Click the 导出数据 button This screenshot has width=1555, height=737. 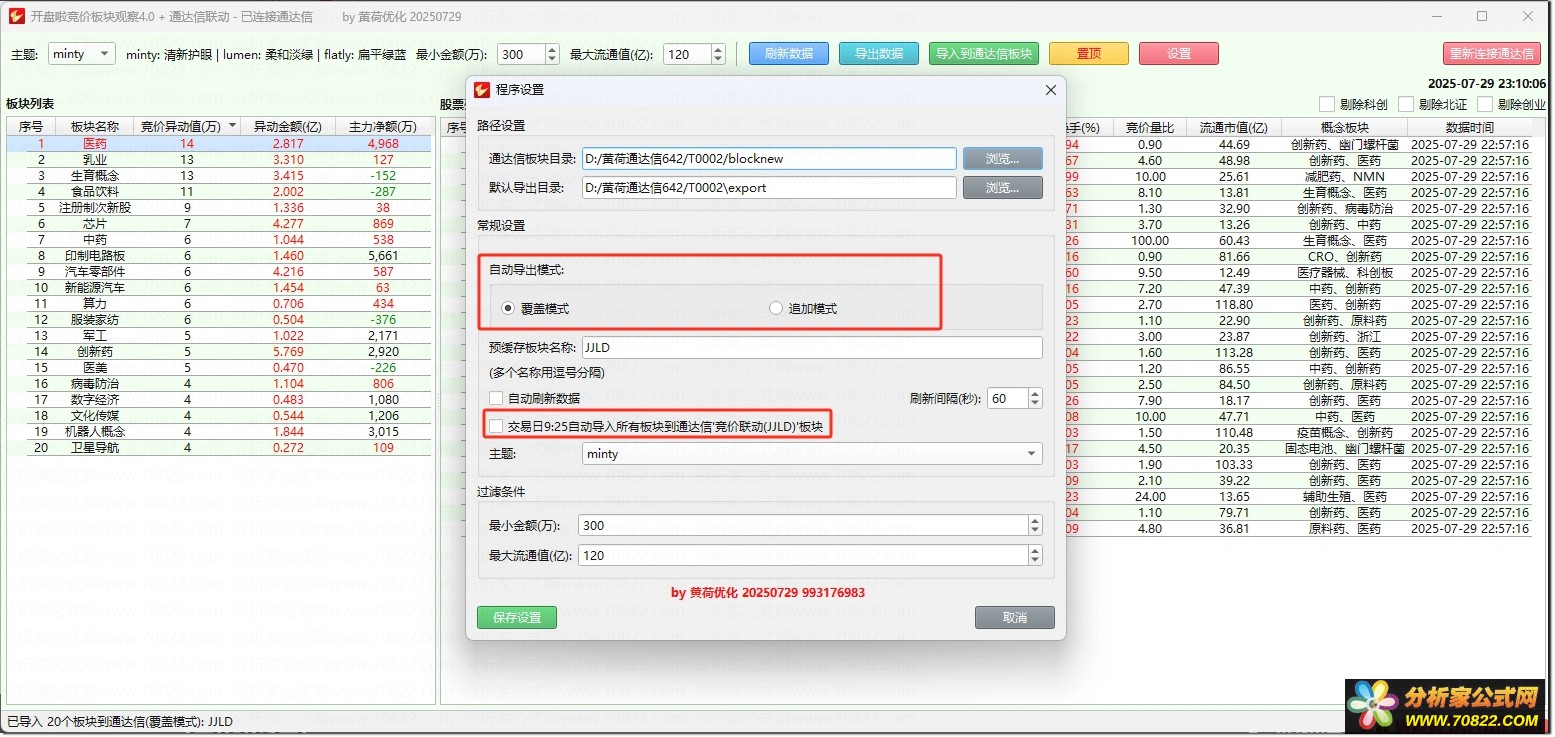(879, 54)
